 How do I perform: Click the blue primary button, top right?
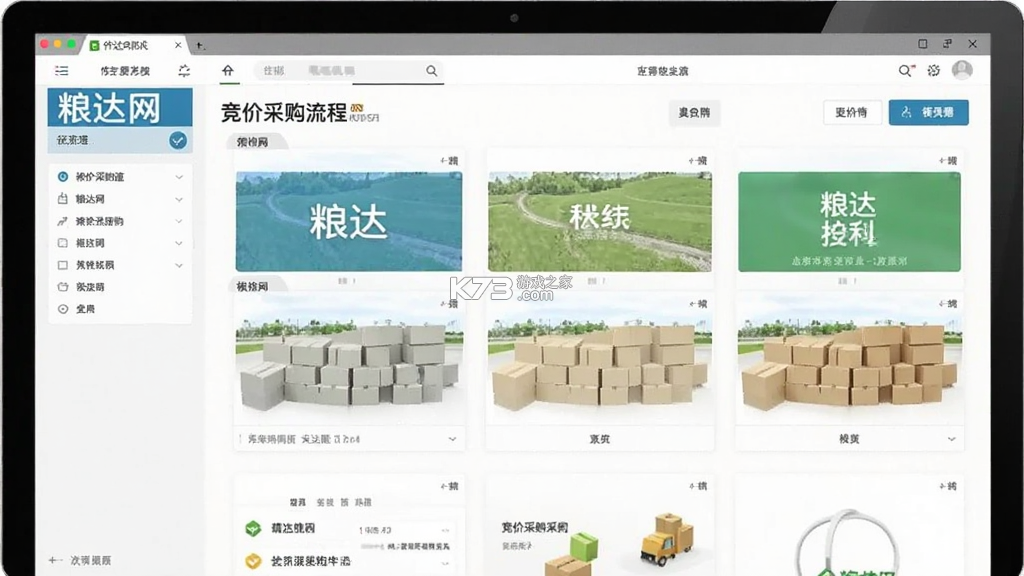pyautogui.click(x=929, y=112)
